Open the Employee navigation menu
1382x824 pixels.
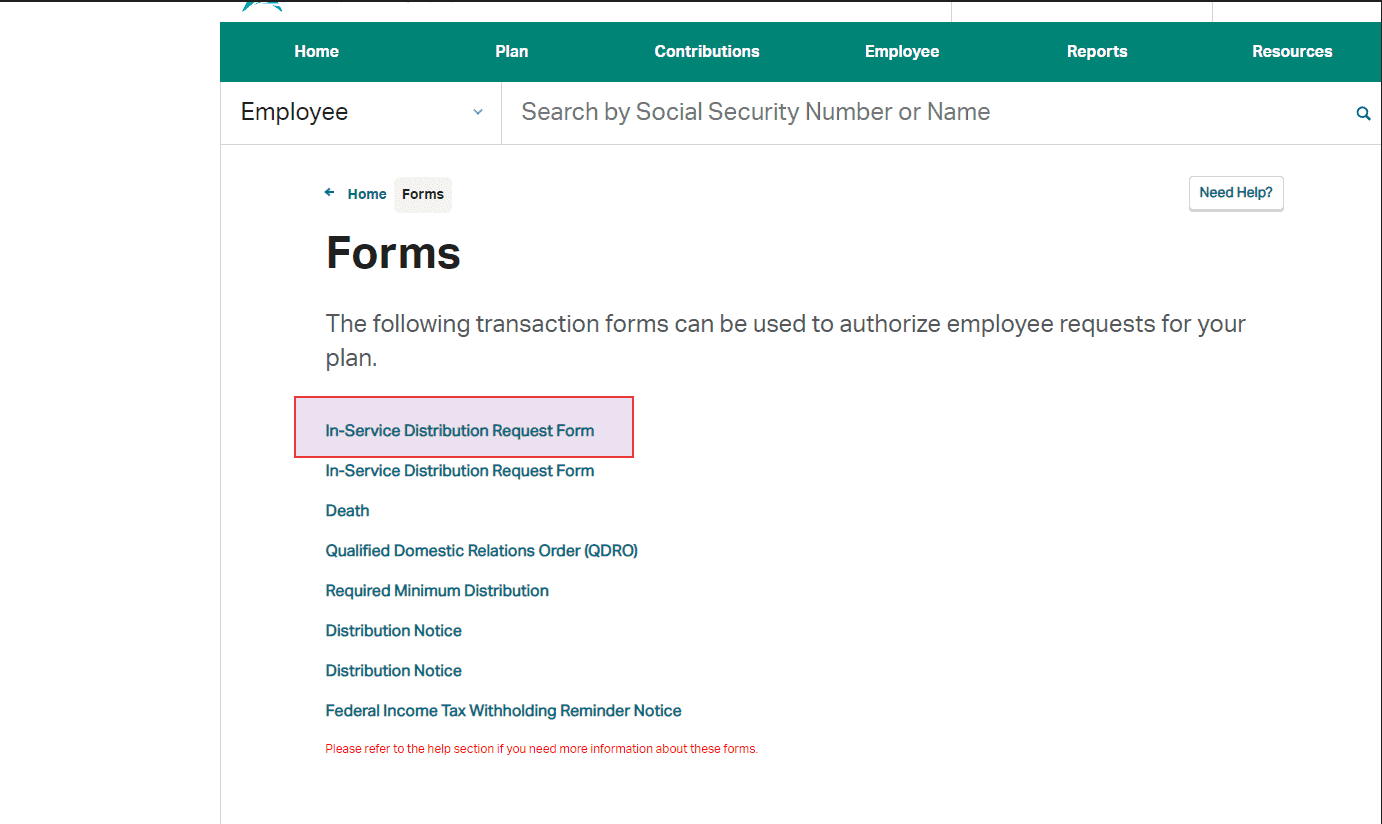tap(901, 51)
